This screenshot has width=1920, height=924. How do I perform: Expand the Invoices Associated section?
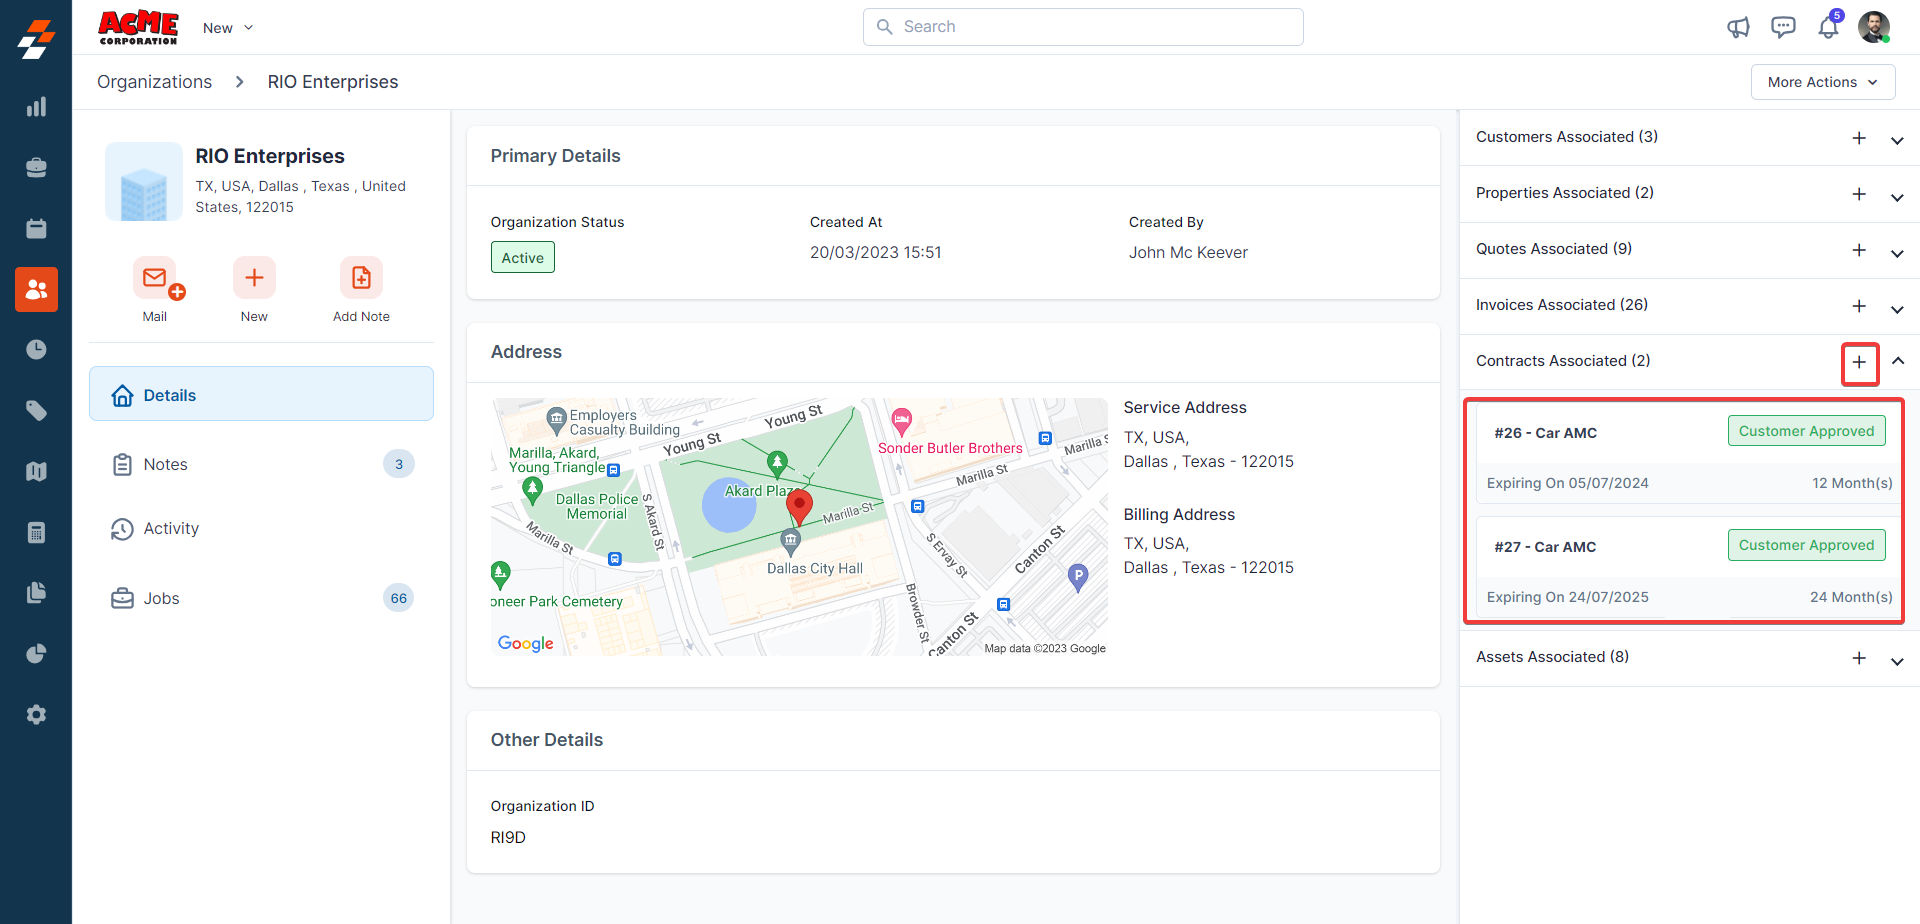pos(1897,308)
